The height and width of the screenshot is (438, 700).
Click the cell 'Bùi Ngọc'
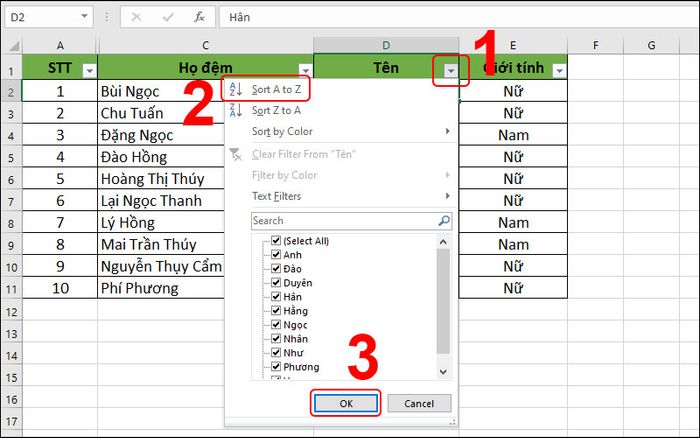tap(161, 92)
